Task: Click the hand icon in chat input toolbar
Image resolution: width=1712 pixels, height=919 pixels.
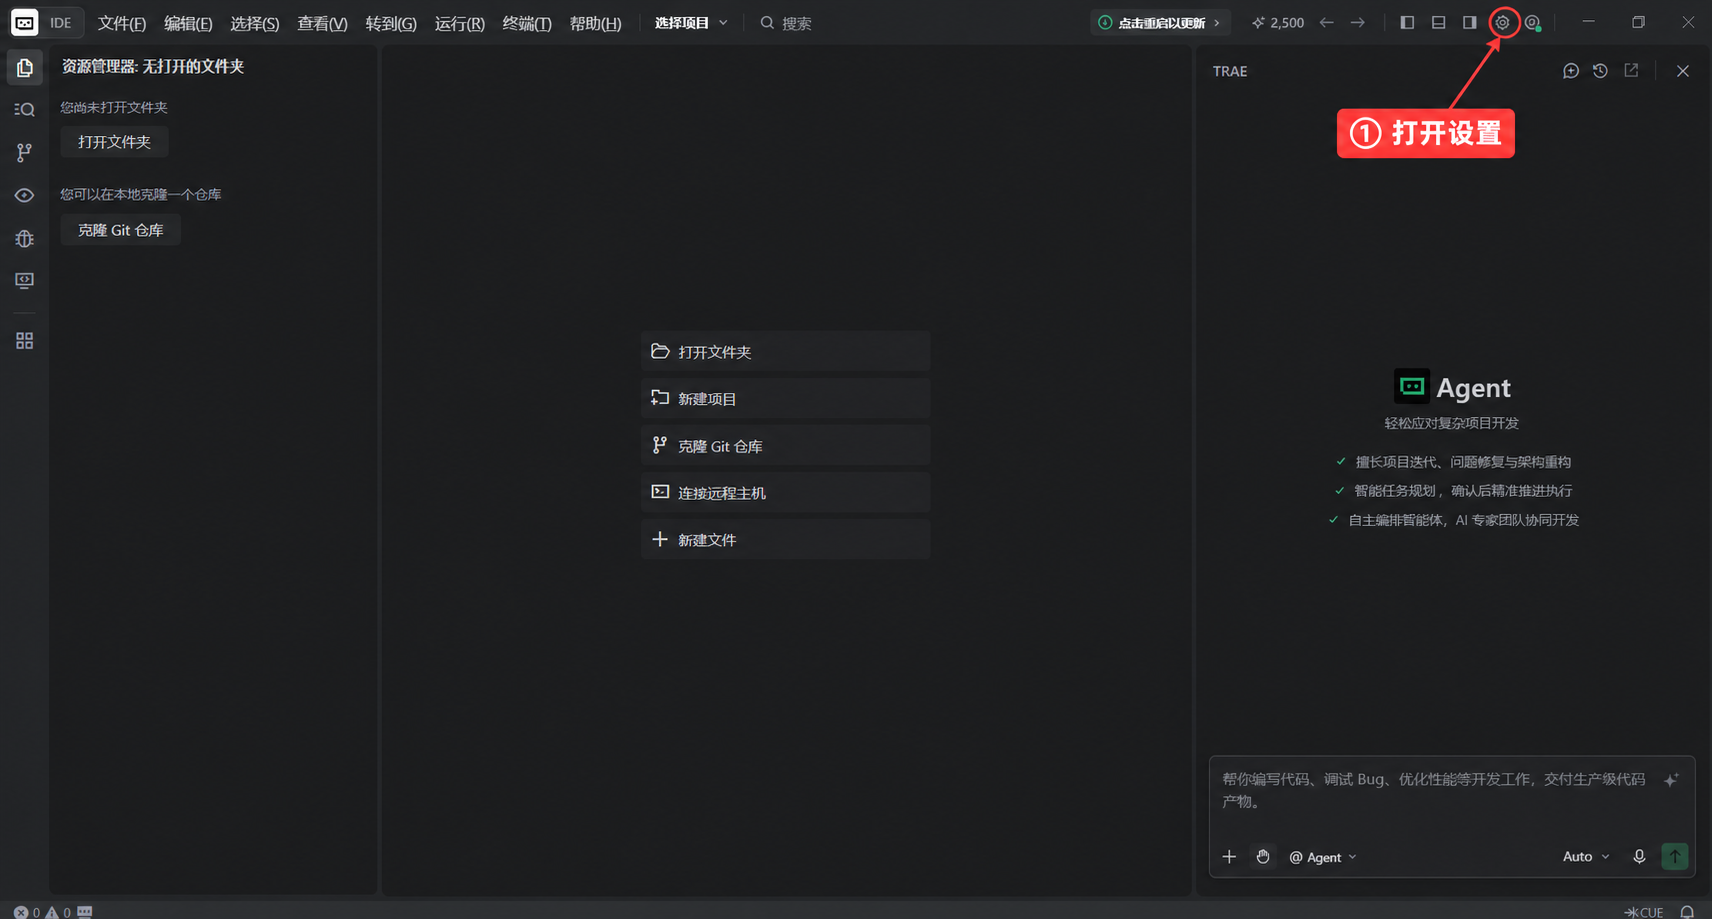Action: (1263, 857)
